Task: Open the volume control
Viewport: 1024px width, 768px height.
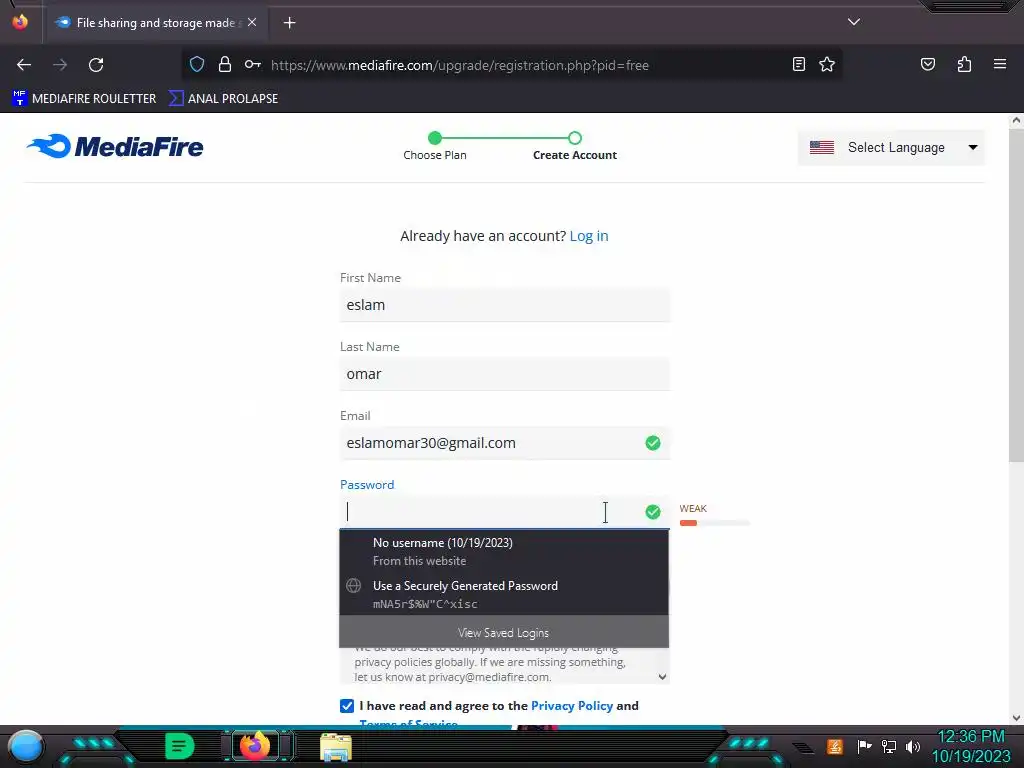Action: (x=913, y=746)
